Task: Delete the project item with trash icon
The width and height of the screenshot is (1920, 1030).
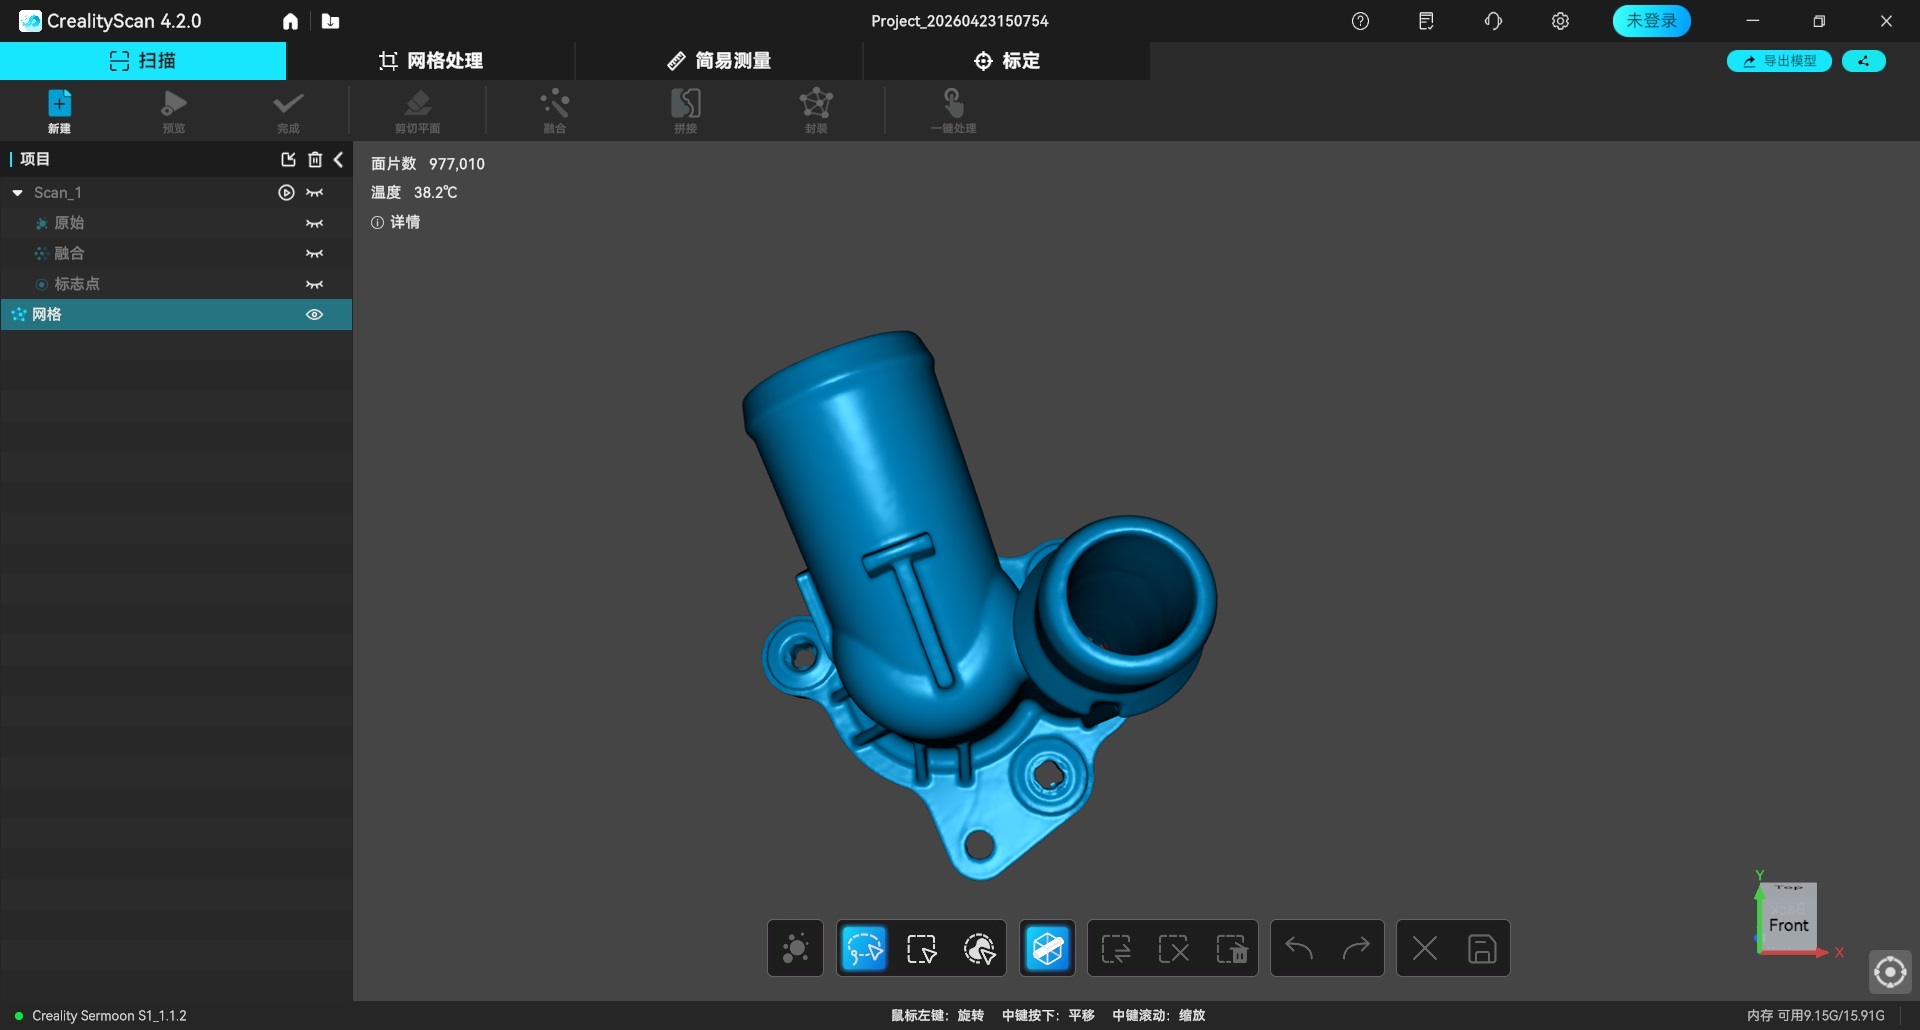Action: (x=315, y=159)
